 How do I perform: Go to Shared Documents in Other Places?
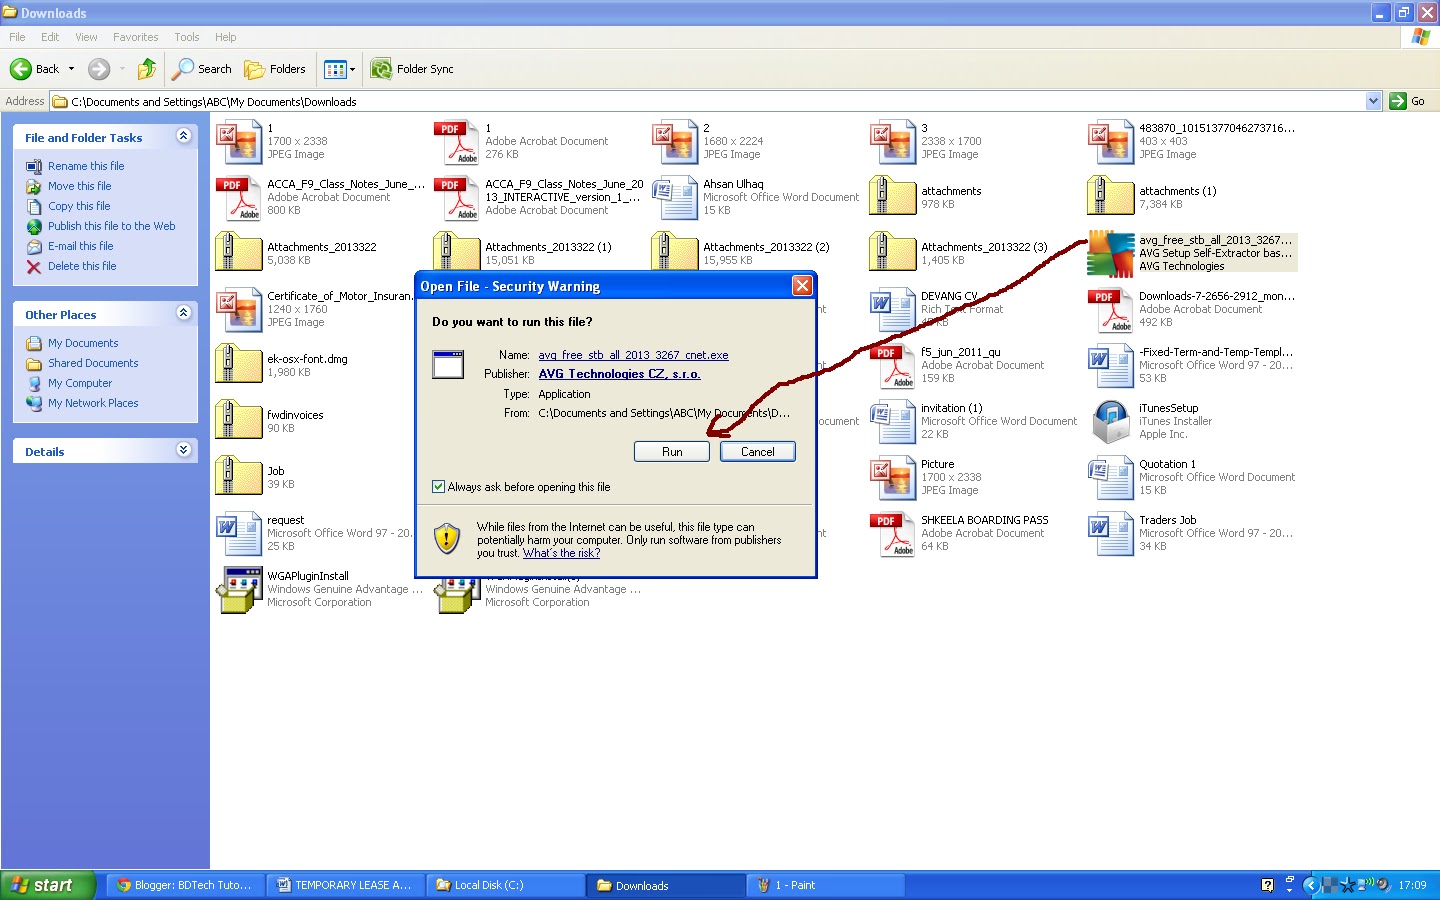93,363
